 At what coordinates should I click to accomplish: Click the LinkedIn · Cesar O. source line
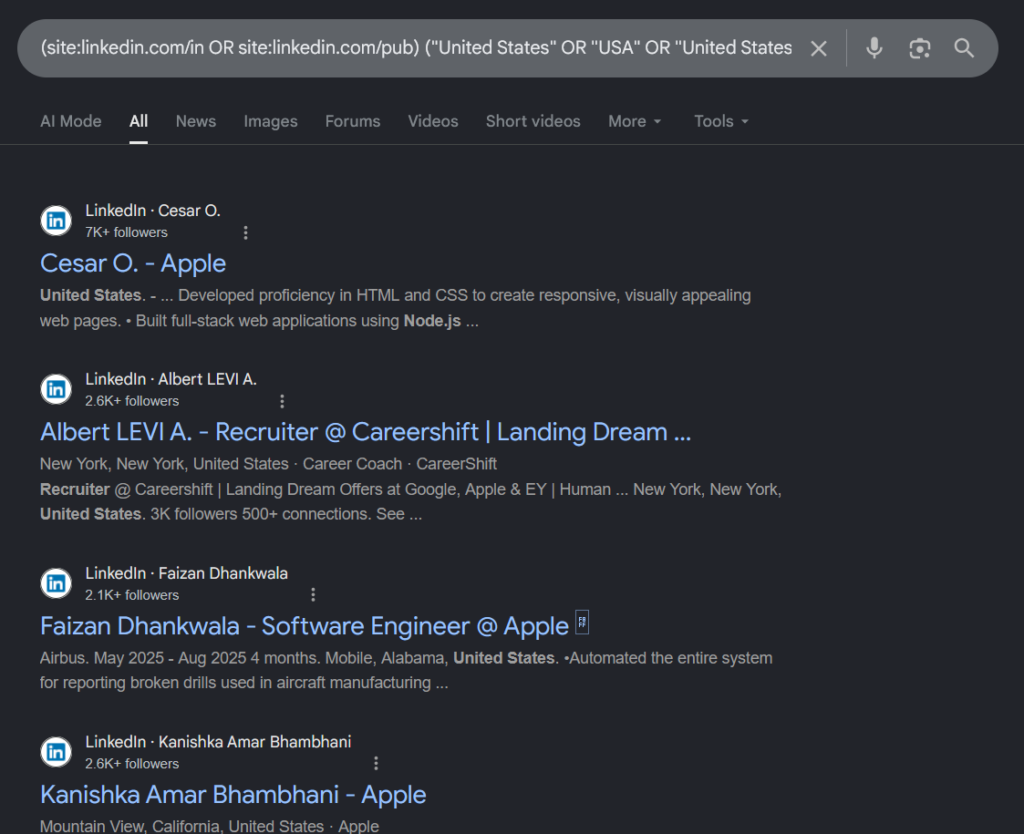point(153,210)
